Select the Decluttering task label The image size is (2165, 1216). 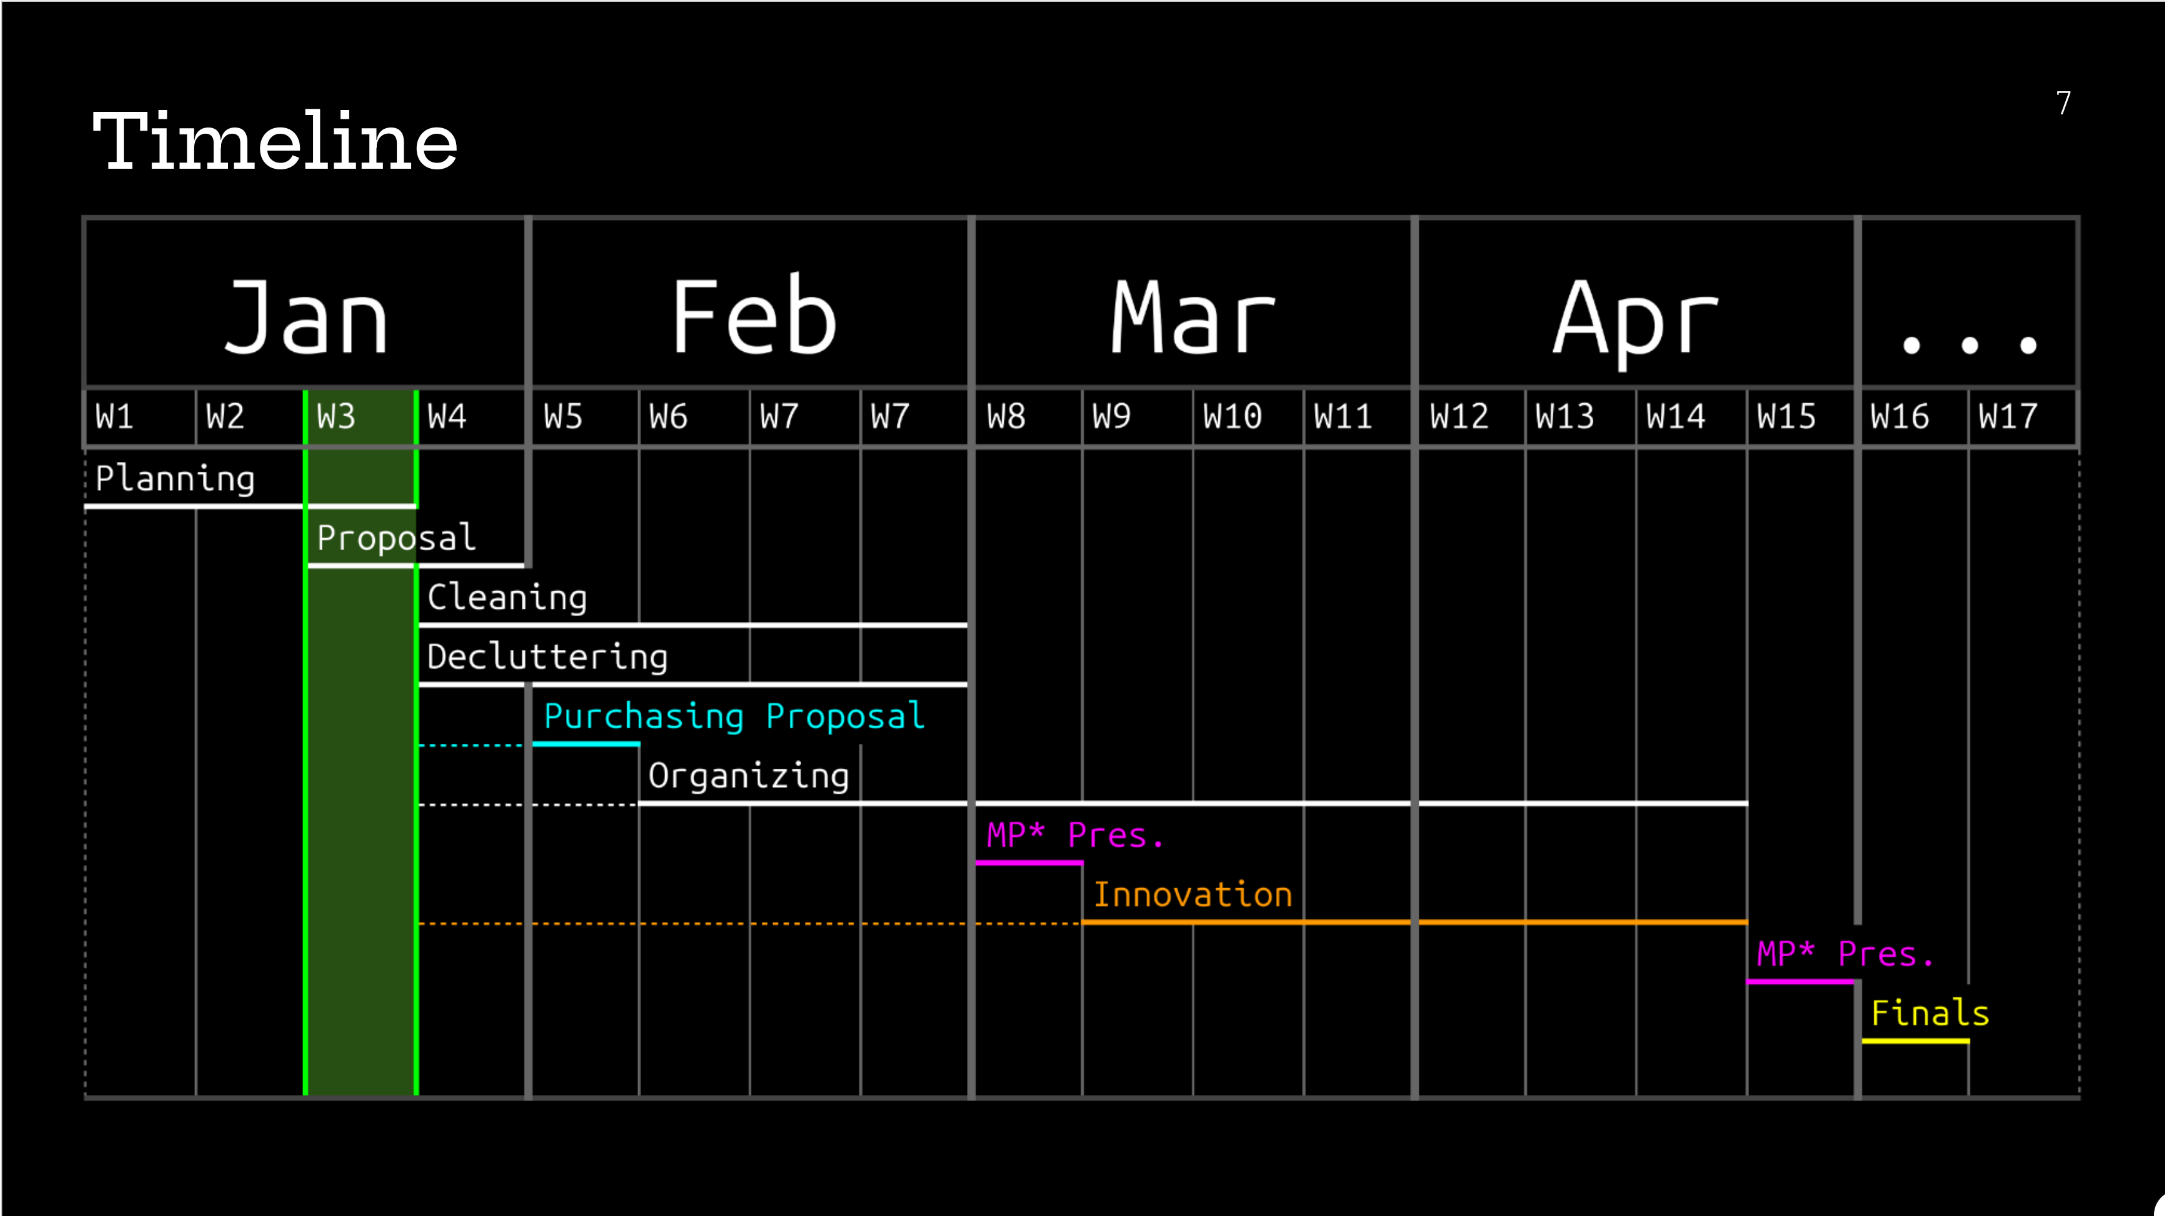547,656
